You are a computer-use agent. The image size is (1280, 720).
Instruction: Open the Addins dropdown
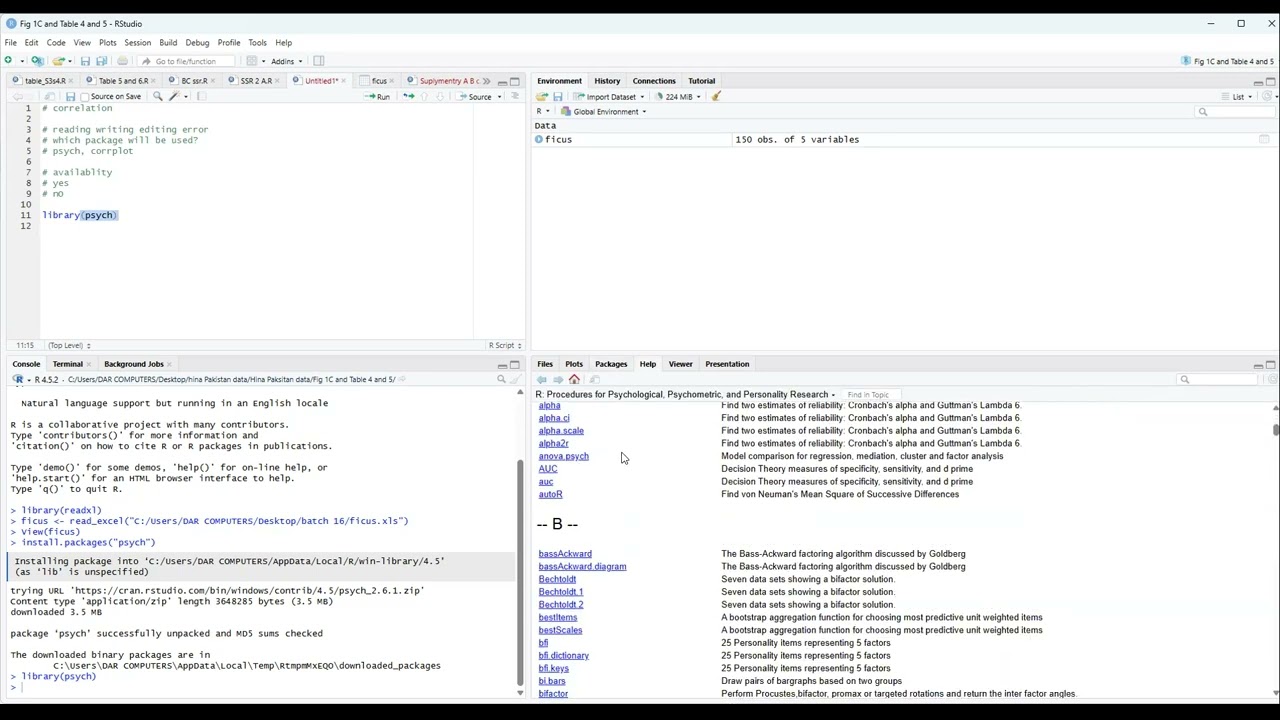click(286, 61)
